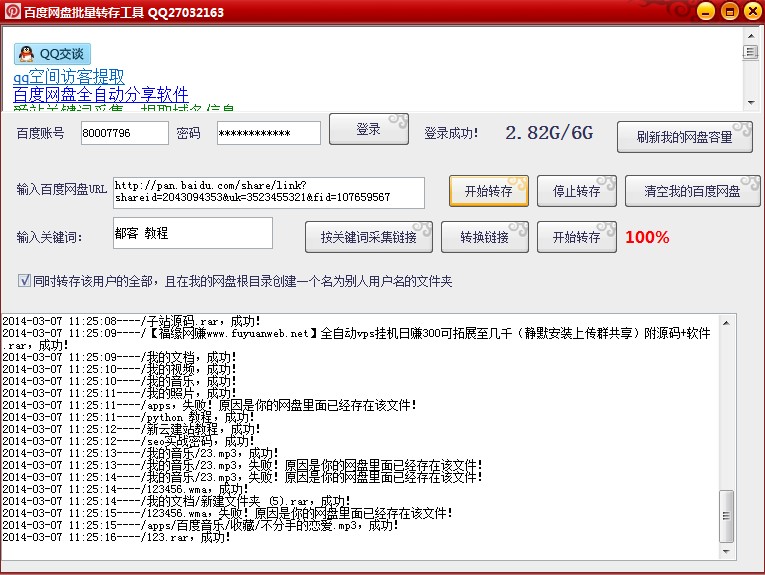Screen dimensions: 765x575
Task: Open the qq空间访客提取 link
Action: point(68,77)
